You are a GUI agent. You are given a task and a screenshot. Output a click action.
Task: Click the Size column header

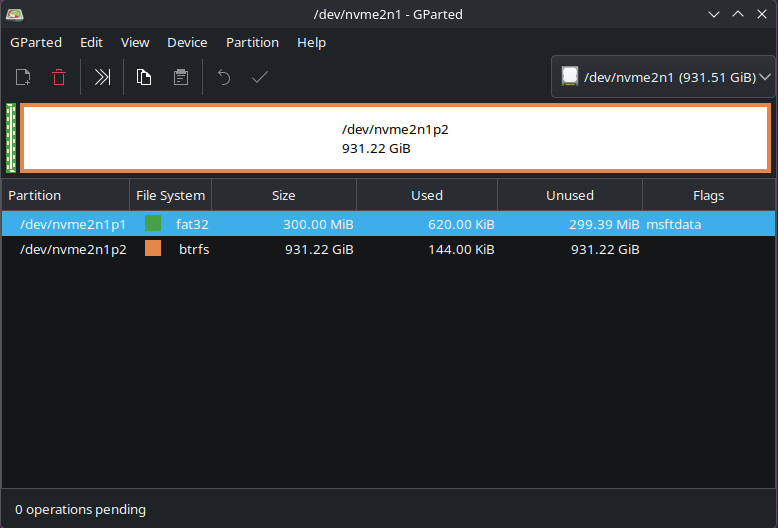pos(284,195)
